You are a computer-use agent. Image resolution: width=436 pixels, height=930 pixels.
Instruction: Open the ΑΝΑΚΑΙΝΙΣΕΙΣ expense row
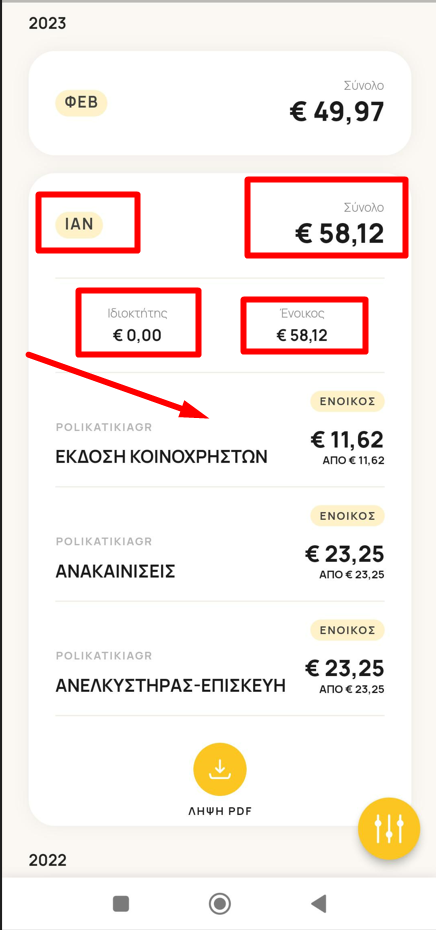(x=220, y=544)
